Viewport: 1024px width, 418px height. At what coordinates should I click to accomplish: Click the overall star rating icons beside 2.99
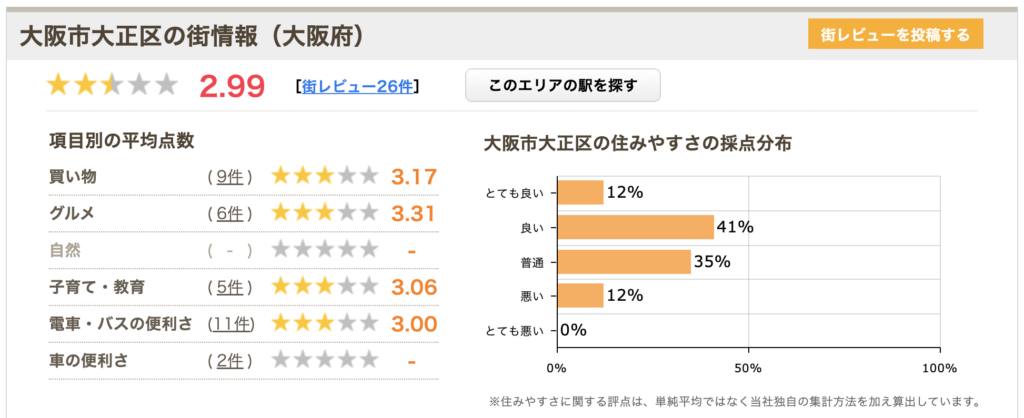coord(112,86)
